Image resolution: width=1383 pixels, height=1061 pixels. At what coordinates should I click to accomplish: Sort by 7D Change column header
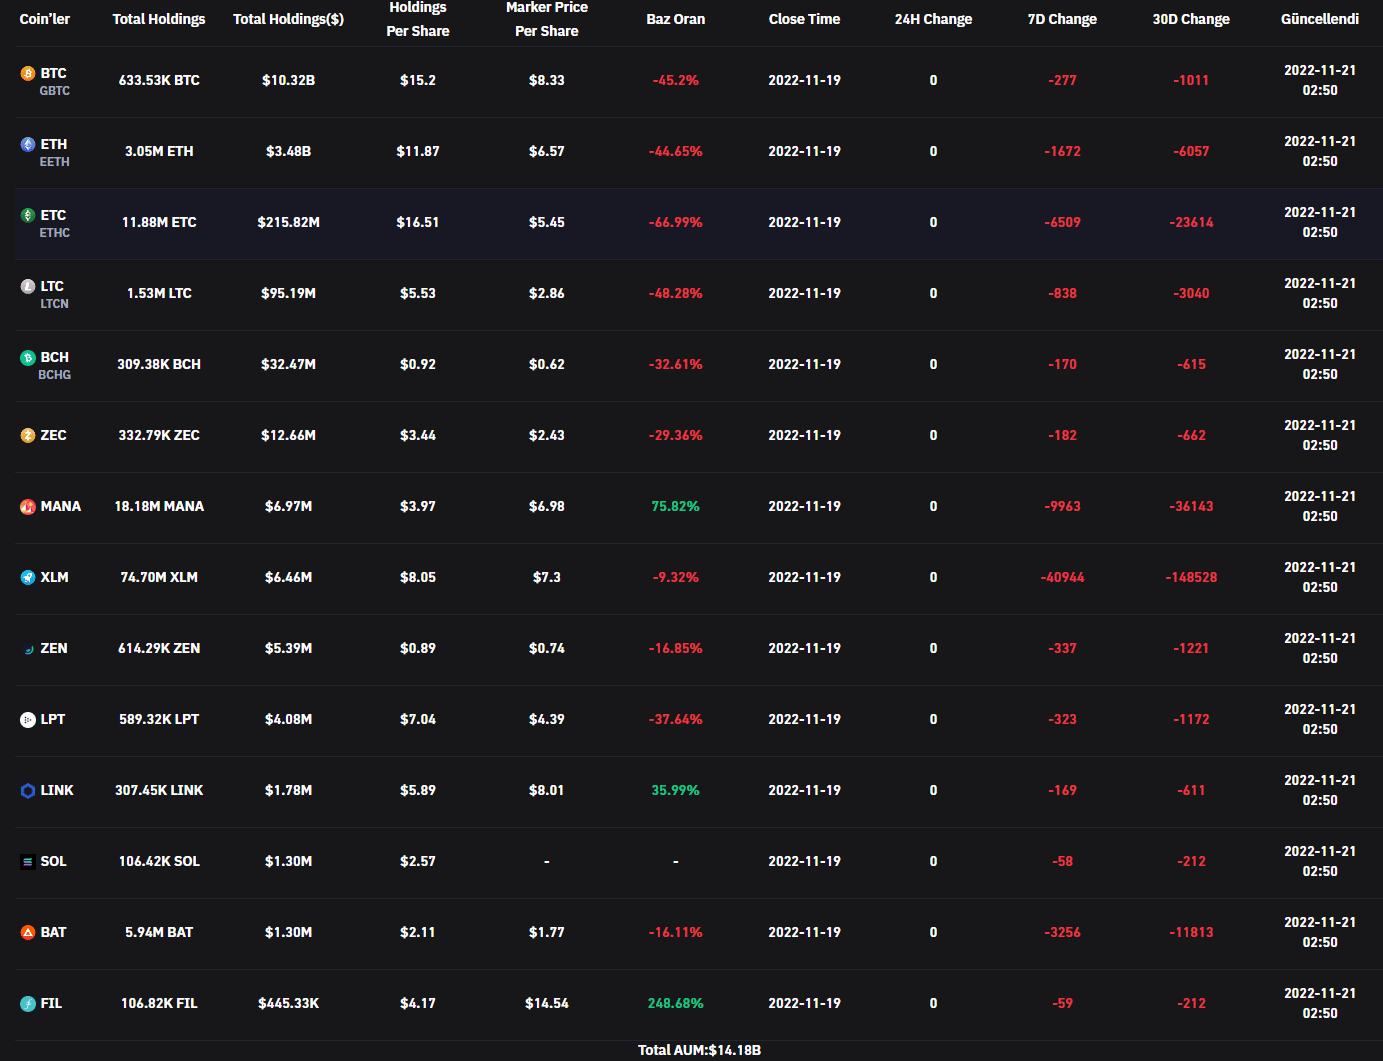(x=1062, y=19)
